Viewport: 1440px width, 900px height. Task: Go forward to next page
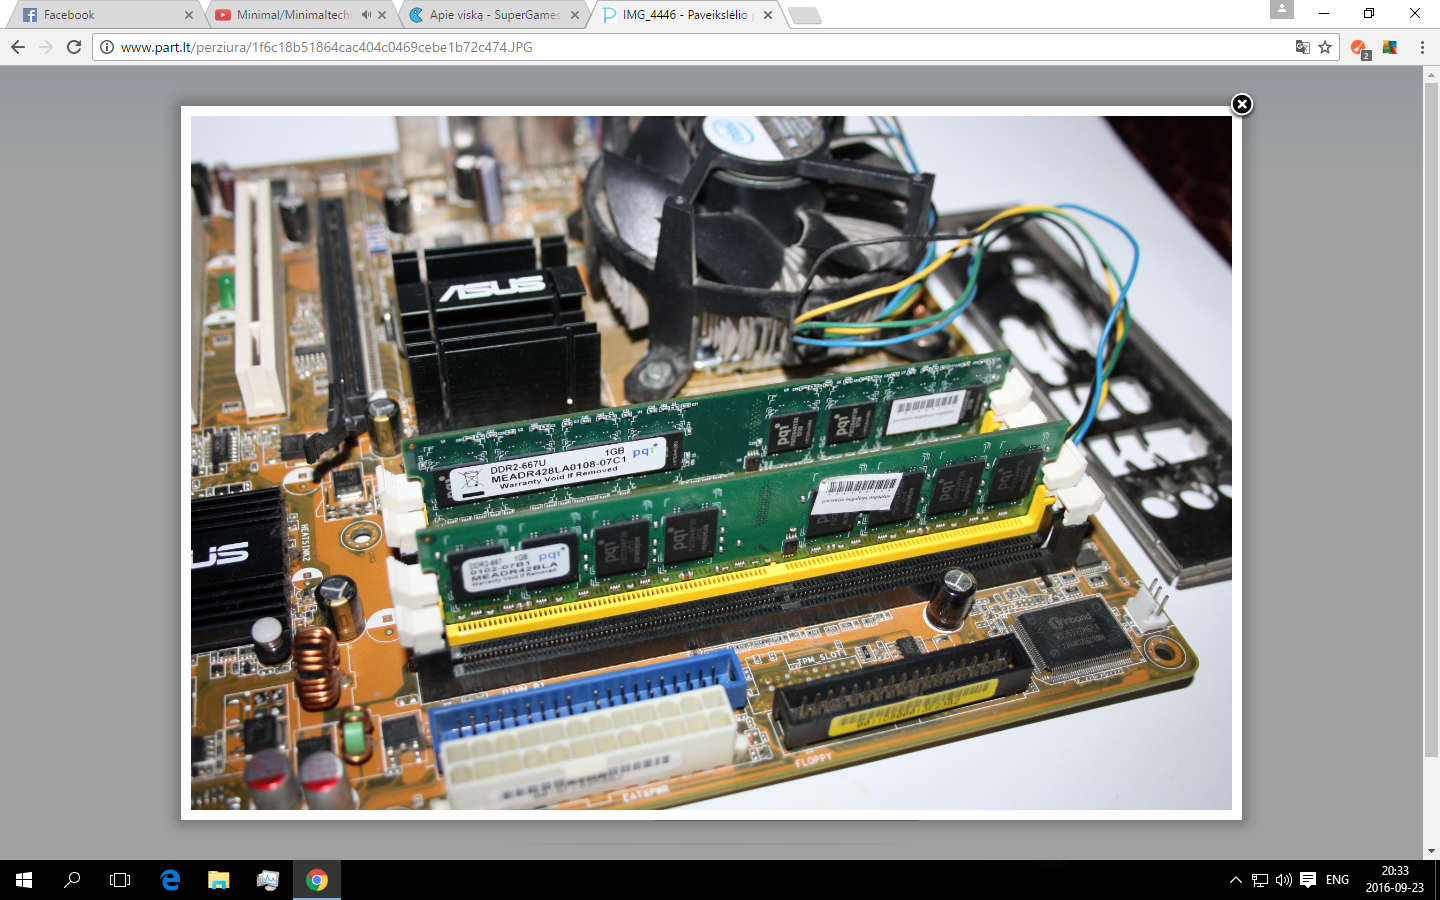pos(46,47)
